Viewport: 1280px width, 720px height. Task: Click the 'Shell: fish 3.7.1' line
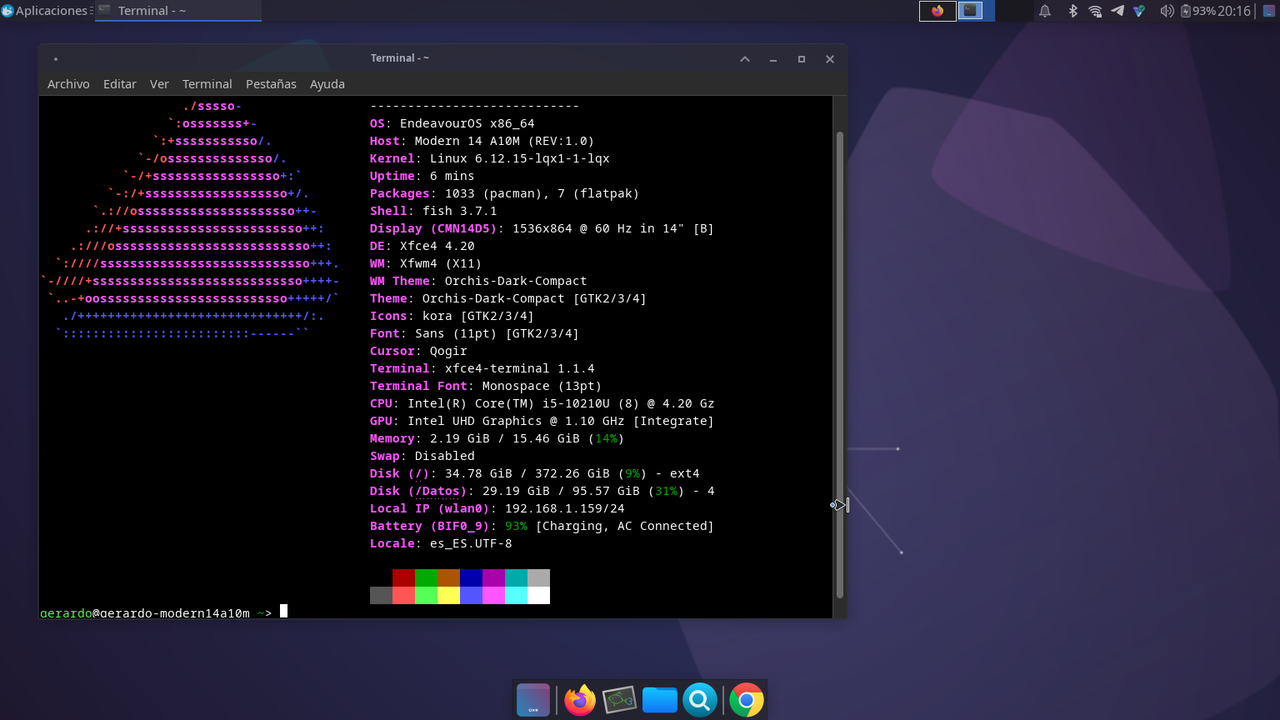coord(433,211)
